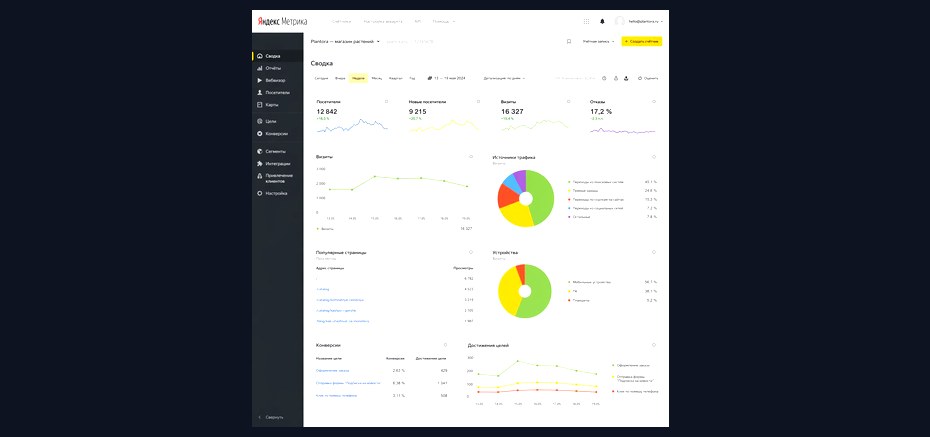Expand the user account email dropdown
The width and height of the screenshot is (930, 437).
(x=646, y=21)
